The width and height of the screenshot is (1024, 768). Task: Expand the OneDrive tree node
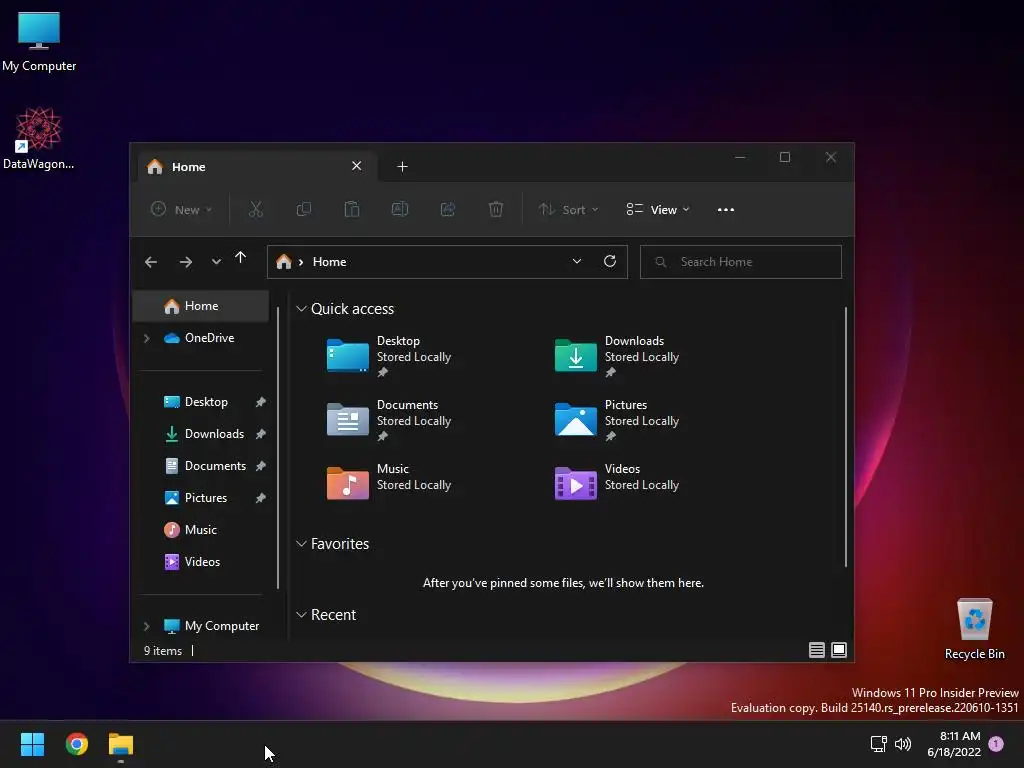[x=147, y=338]
